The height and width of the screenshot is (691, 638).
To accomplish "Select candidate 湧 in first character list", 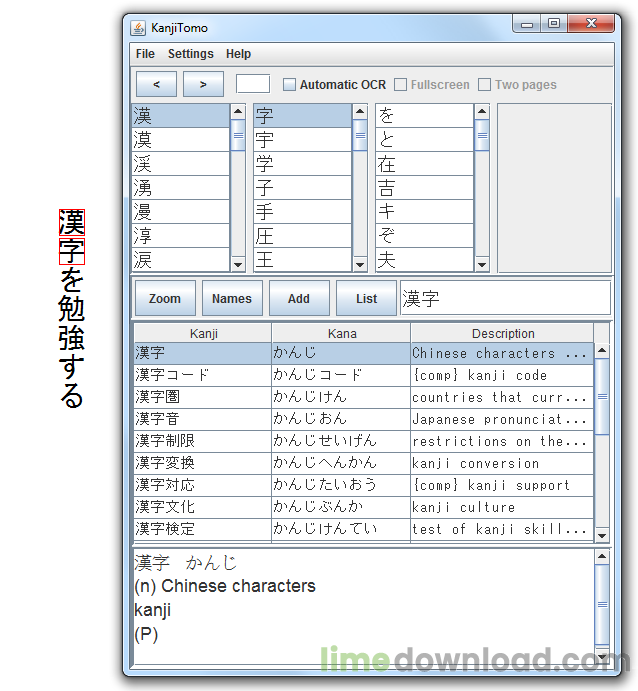I will click(x=181, y=188).
